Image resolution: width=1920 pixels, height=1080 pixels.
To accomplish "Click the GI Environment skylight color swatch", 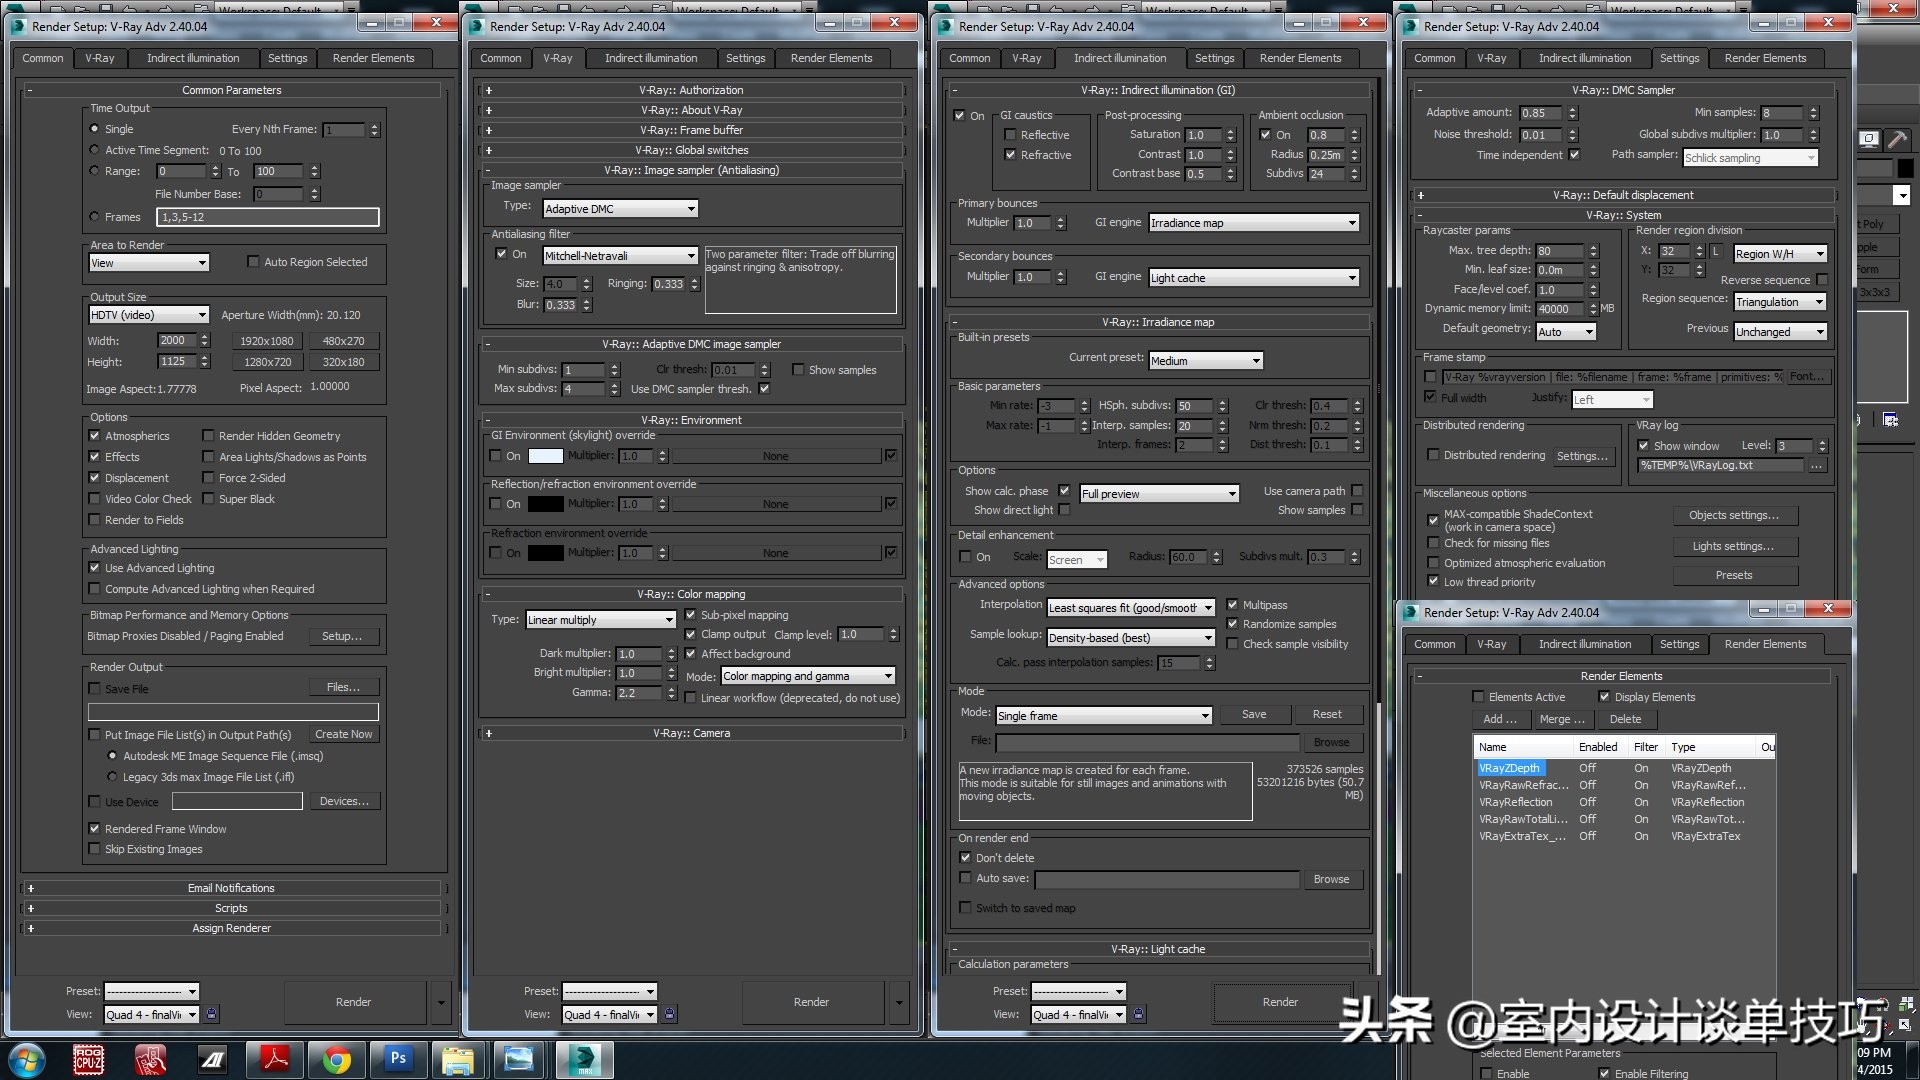I will point(545,456).
